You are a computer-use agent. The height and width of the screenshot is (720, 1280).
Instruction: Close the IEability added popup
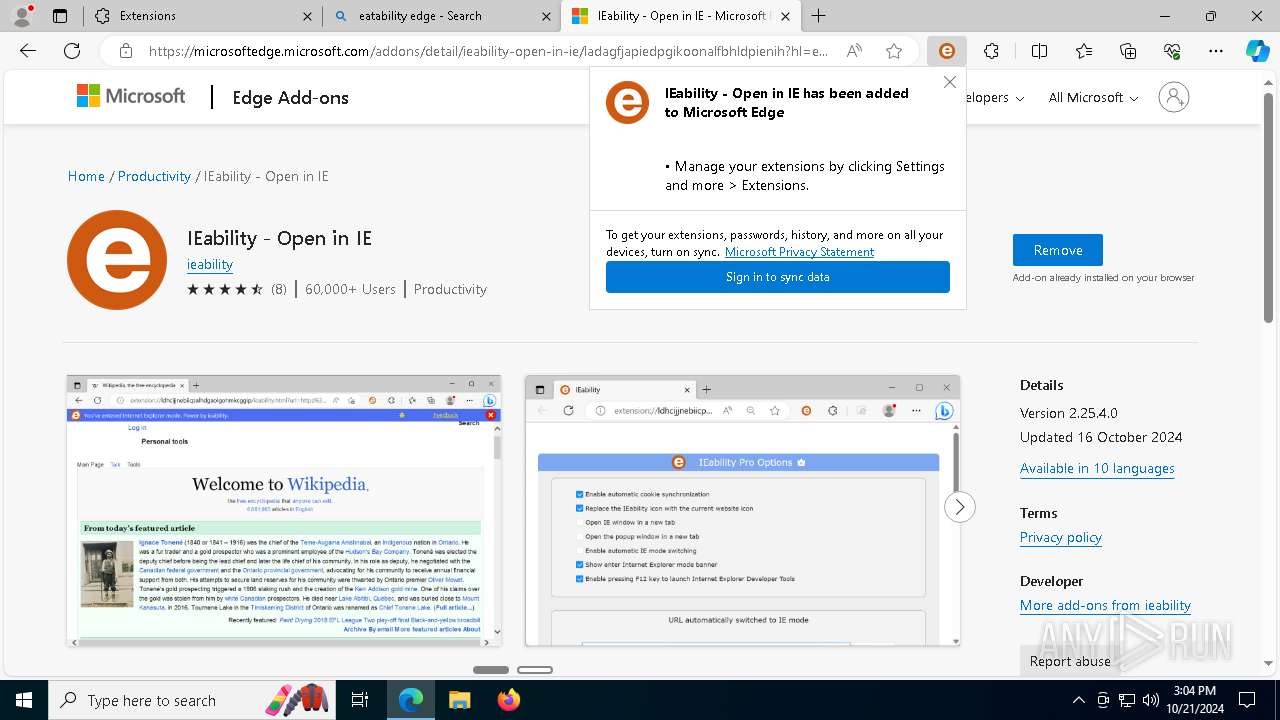click(x=950, y=82)
